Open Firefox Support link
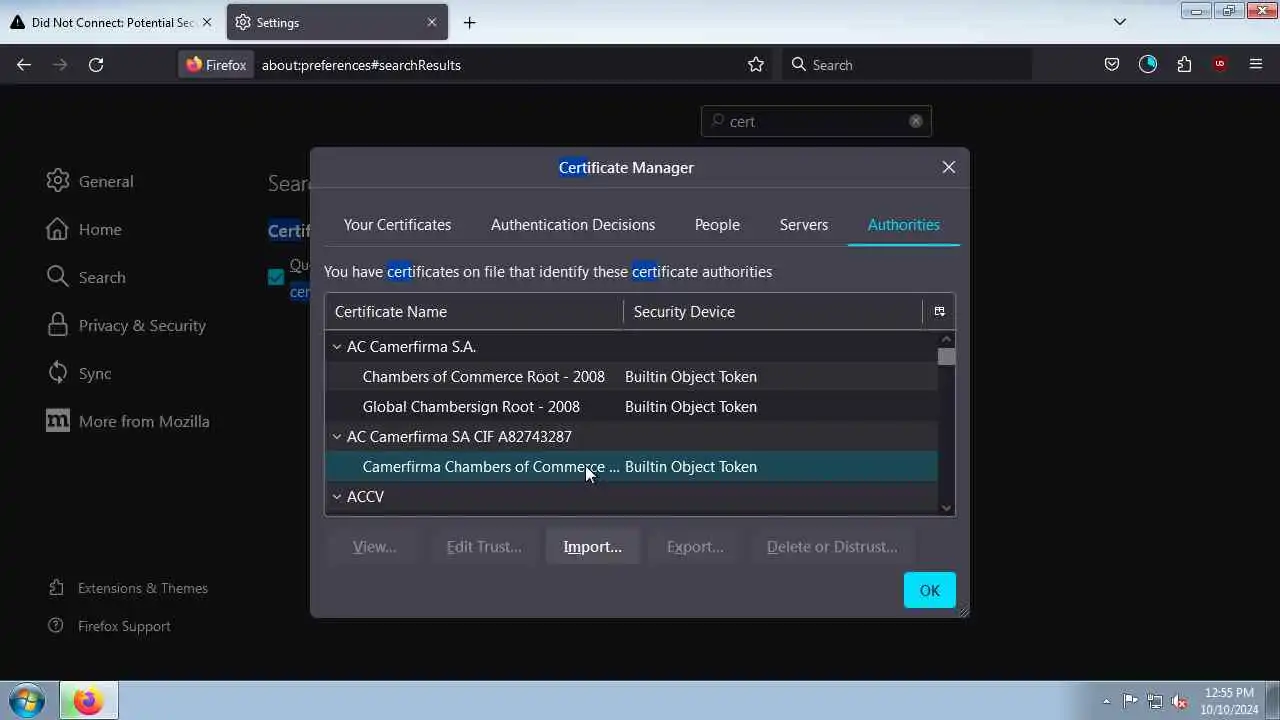The image size is (1280, 720). pos(109,626)
